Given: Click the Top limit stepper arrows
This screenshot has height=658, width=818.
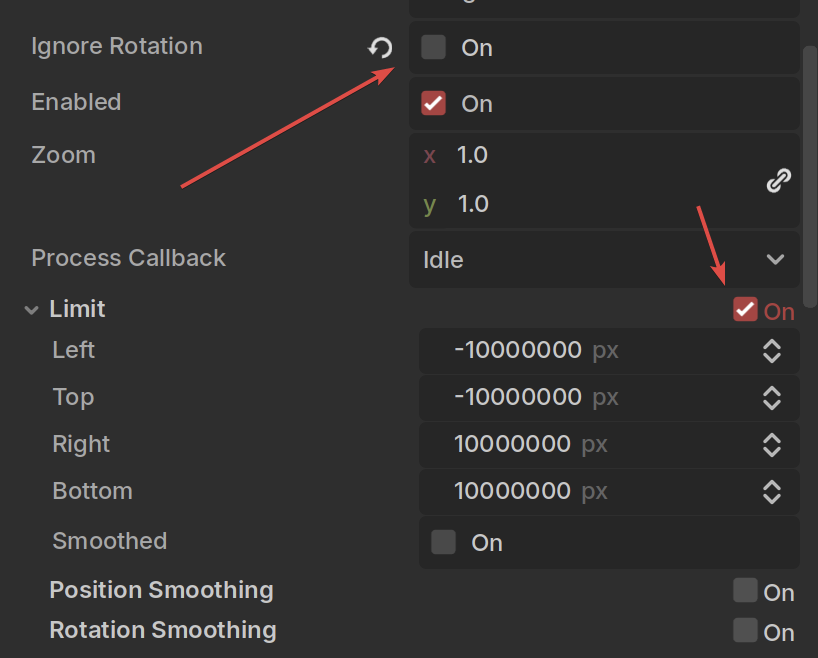Looking at the screenshot, I should click(x=772, y=398).
